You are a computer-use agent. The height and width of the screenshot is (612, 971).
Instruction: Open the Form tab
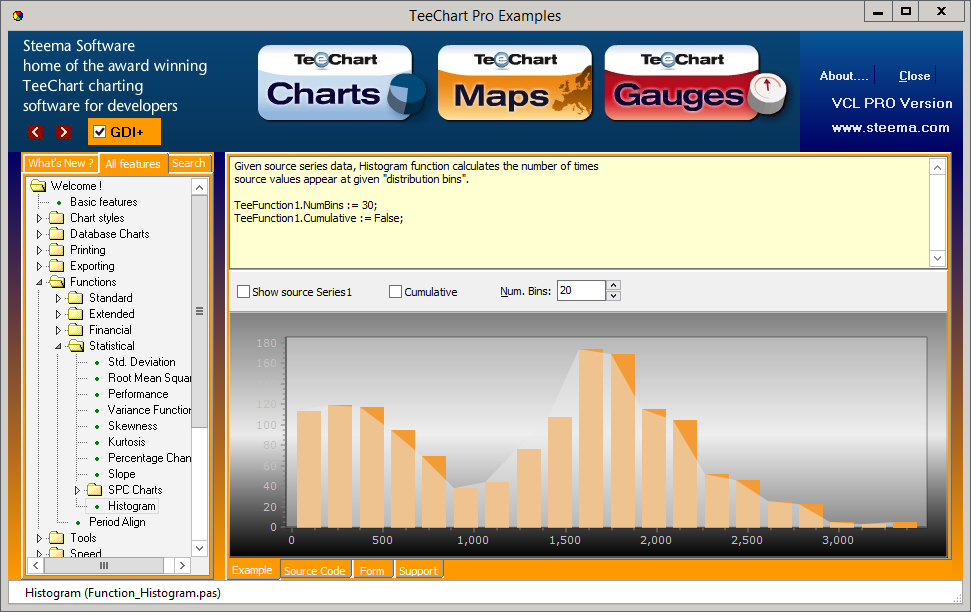[372, 570]
